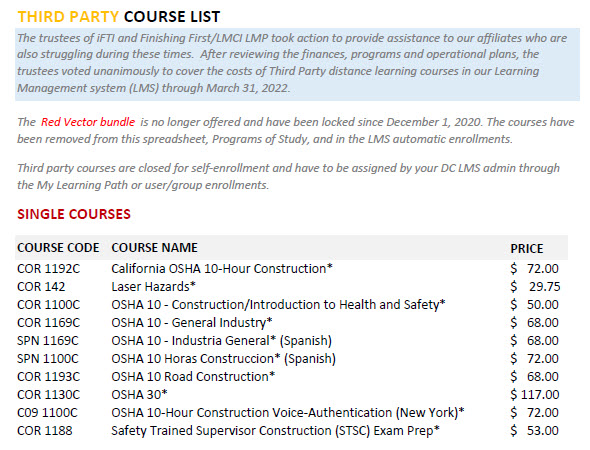This screenshot has width=590, height=450.
Task: Click the $117.00 price cell
Action: (x=535, y=395)
